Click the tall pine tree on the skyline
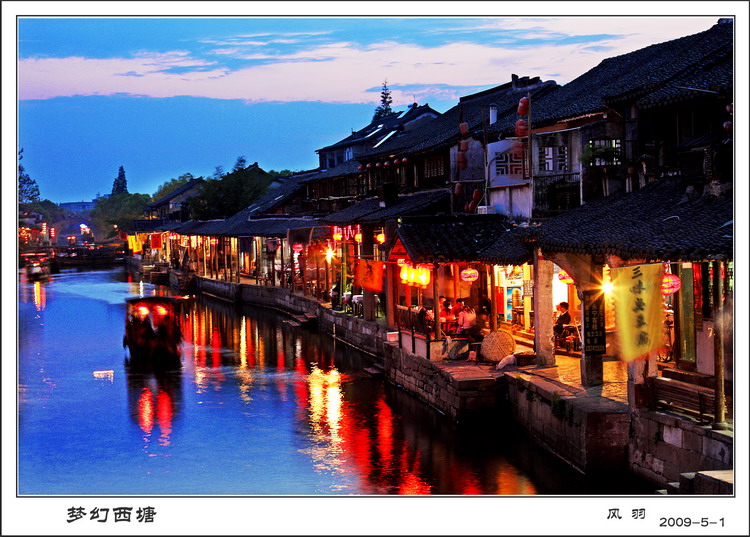750x537 pixels. (x=384, y=102)
